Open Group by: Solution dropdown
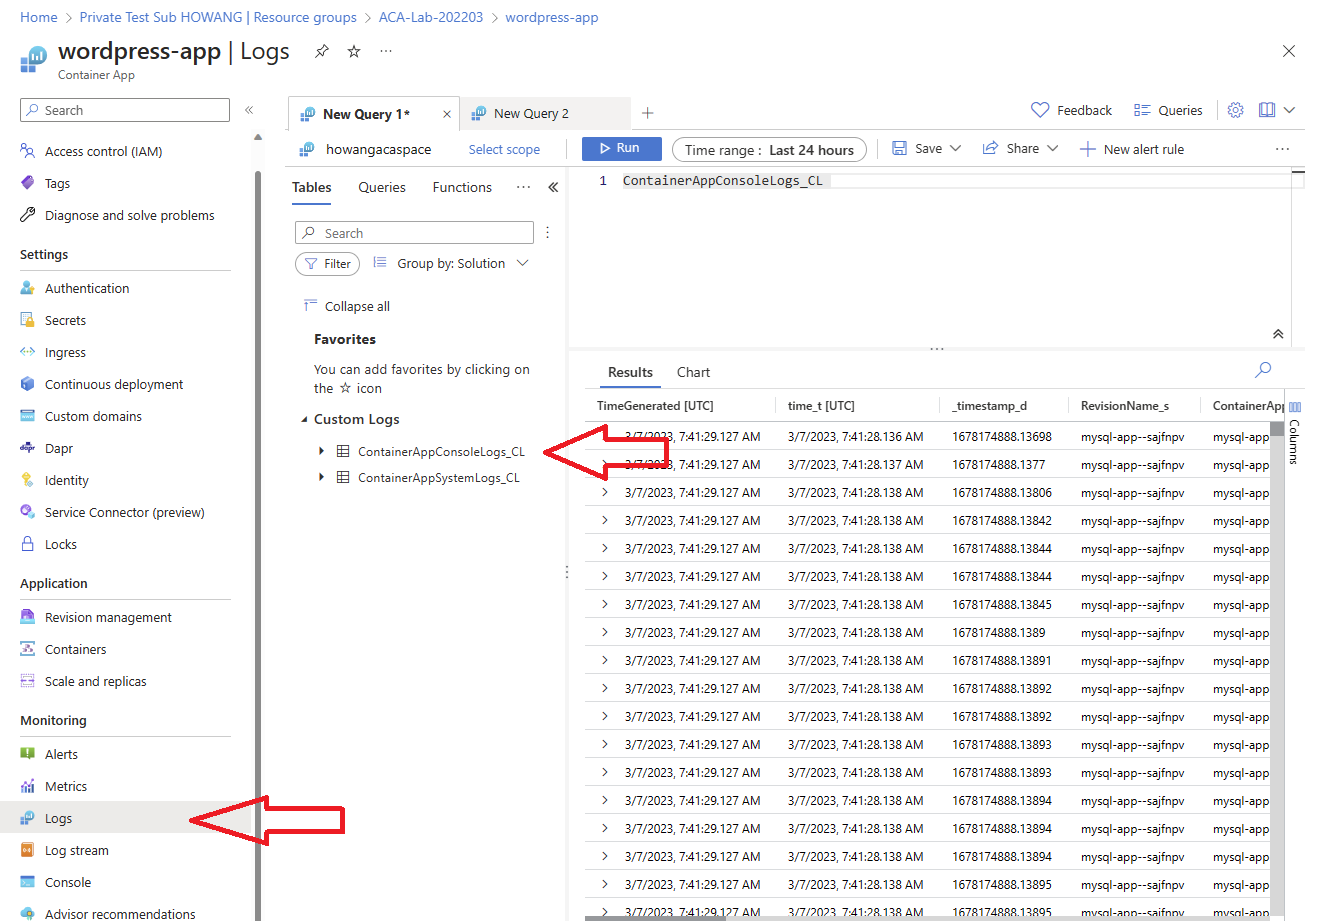Image resolution: width=1325 pixels, height=921 pixels. point(451,263)
